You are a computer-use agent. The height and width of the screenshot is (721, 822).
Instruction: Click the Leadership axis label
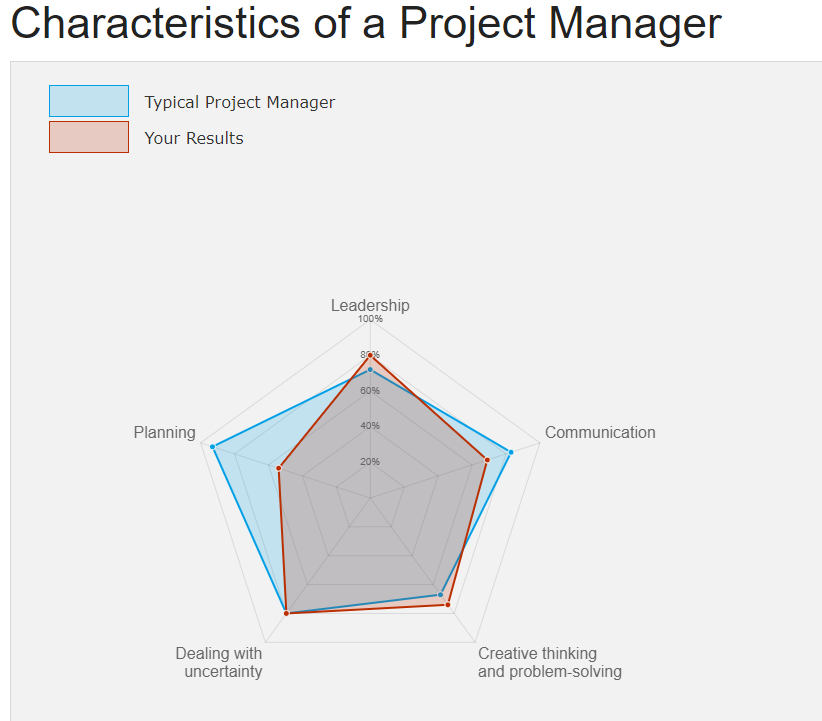click(370, 305)
